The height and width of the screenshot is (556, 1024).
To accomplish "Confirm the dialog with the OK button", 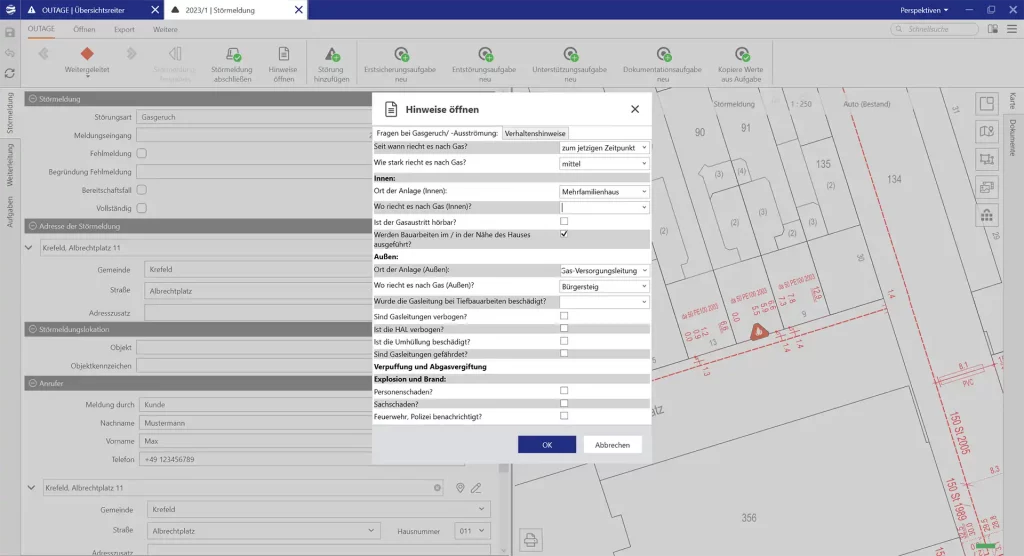I will (546, 445).
